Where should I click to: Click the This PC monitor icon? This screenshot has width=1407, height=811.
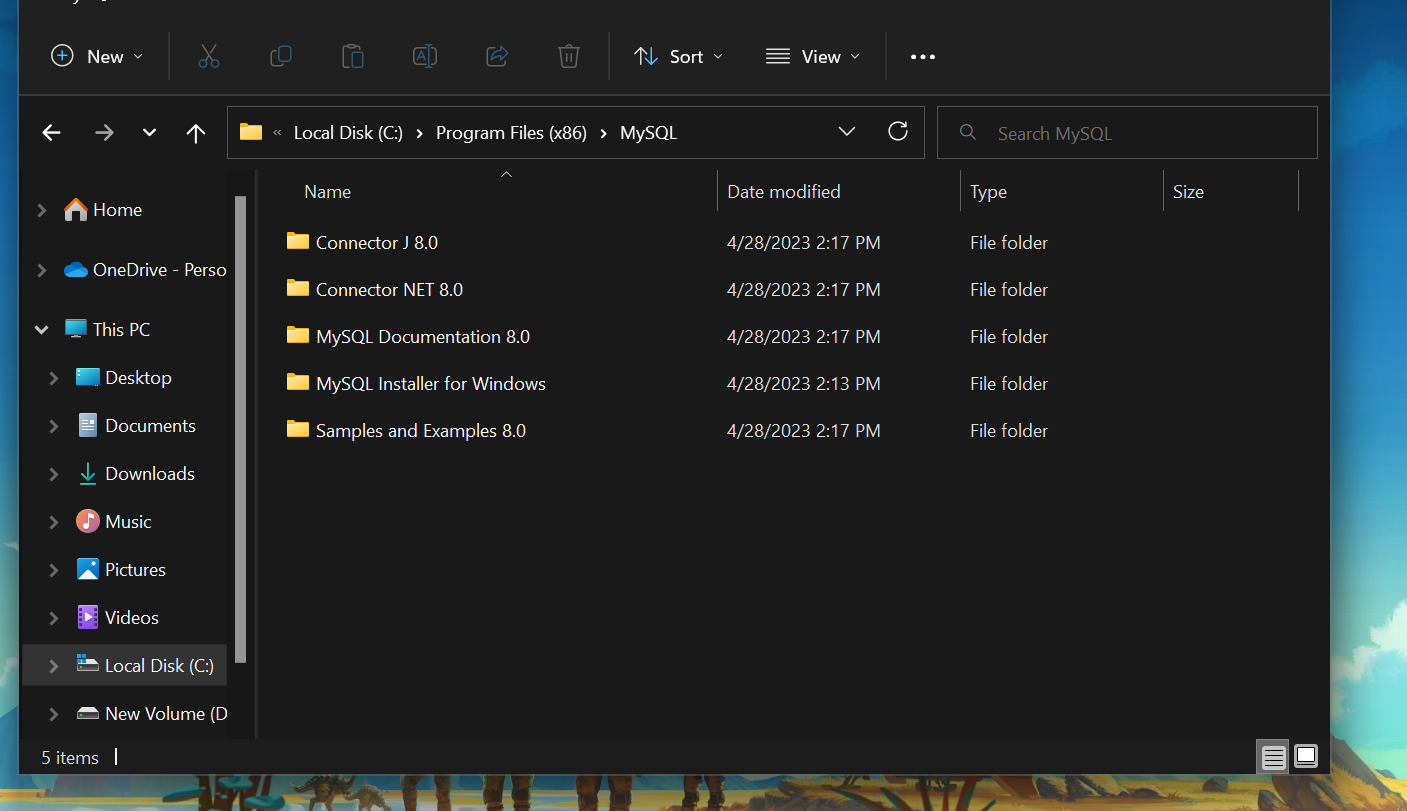75,329
